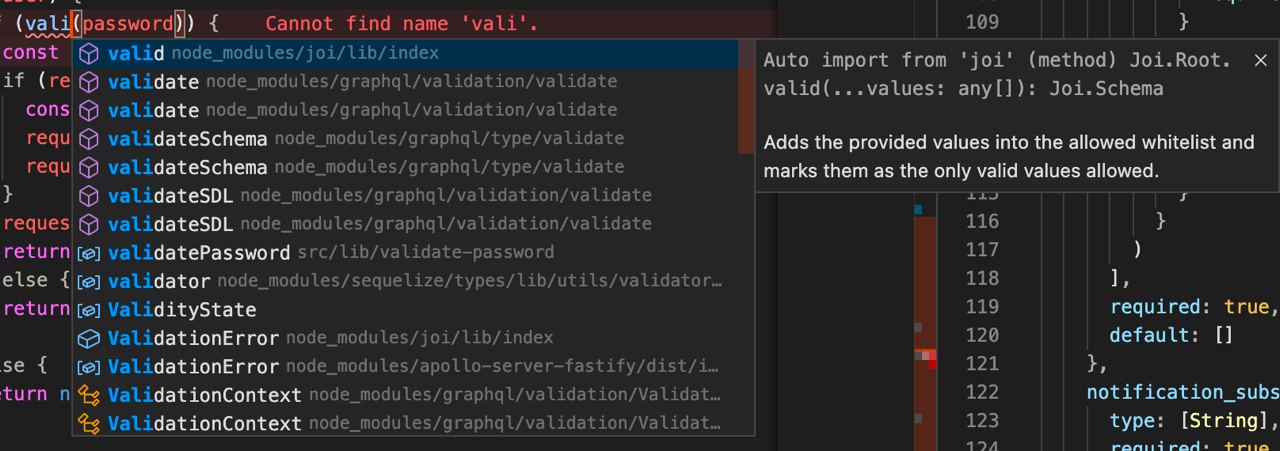Select the validator sequelize suggestion
The height and width of the screenshot is (451, 1280).
(x=412, y=281)
